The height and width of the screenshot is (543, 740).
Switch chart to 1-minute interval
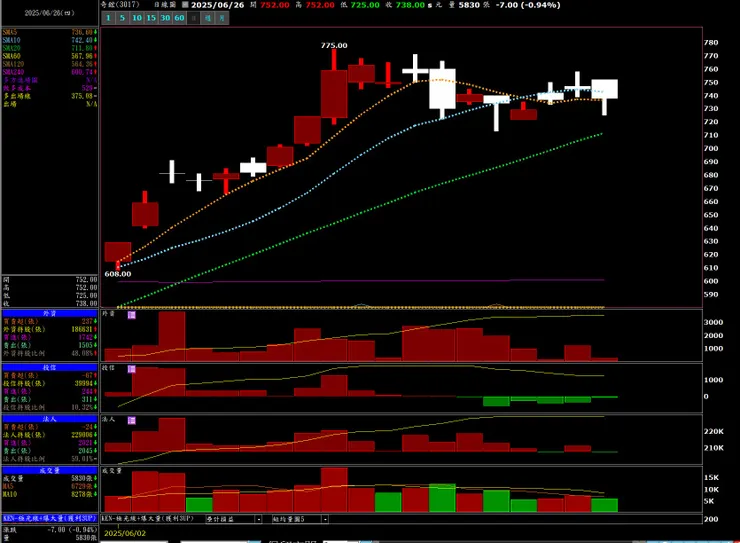[109, 18]
